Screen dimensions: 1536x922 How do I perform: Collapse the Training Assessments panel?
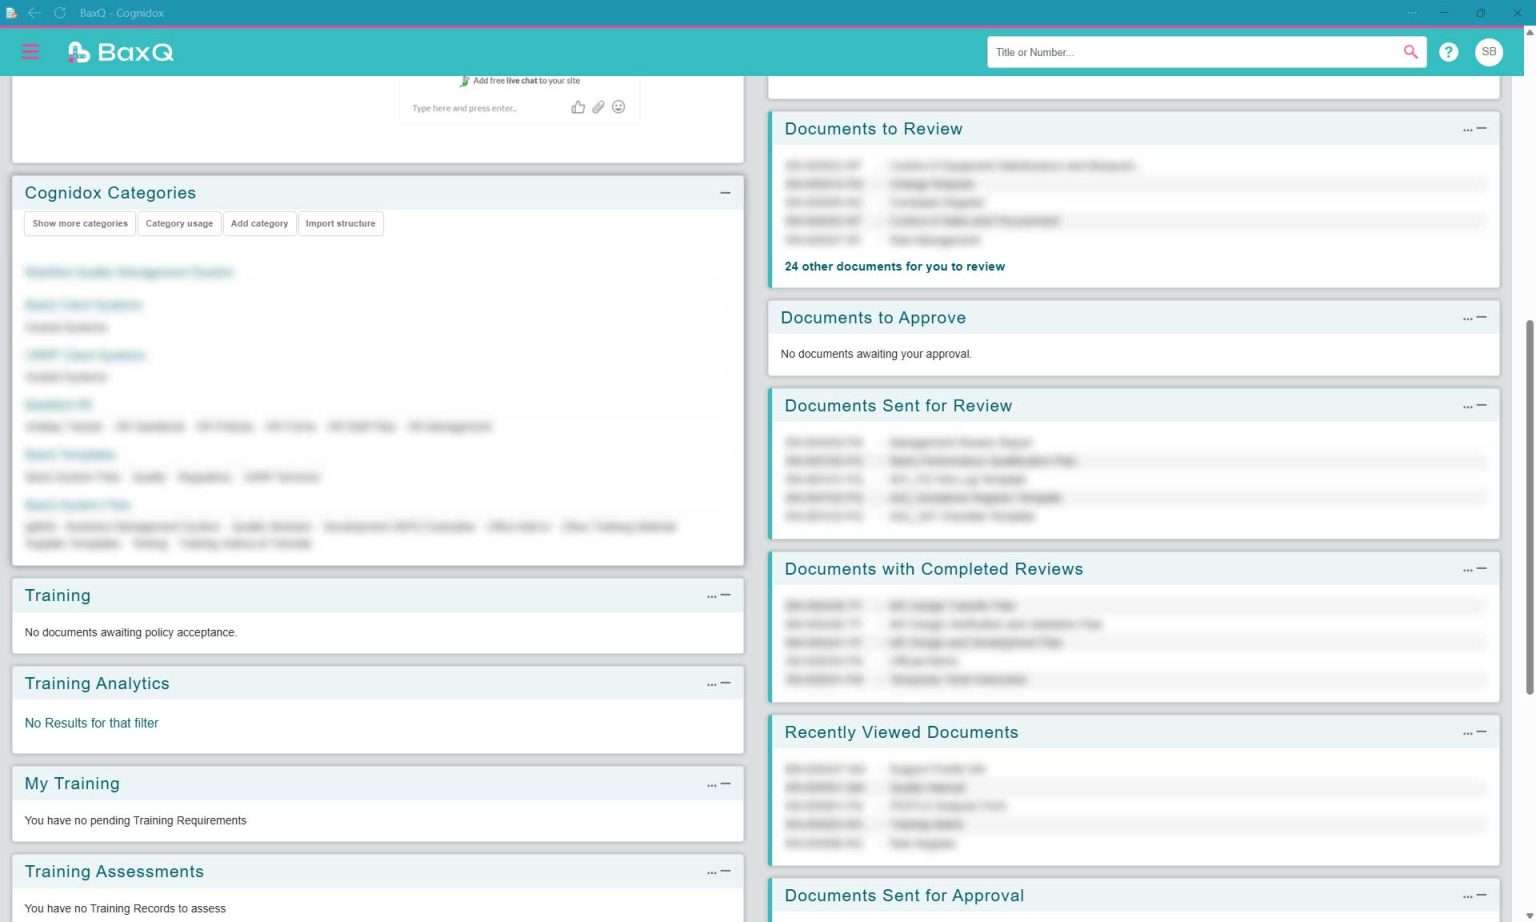point(726,871)
